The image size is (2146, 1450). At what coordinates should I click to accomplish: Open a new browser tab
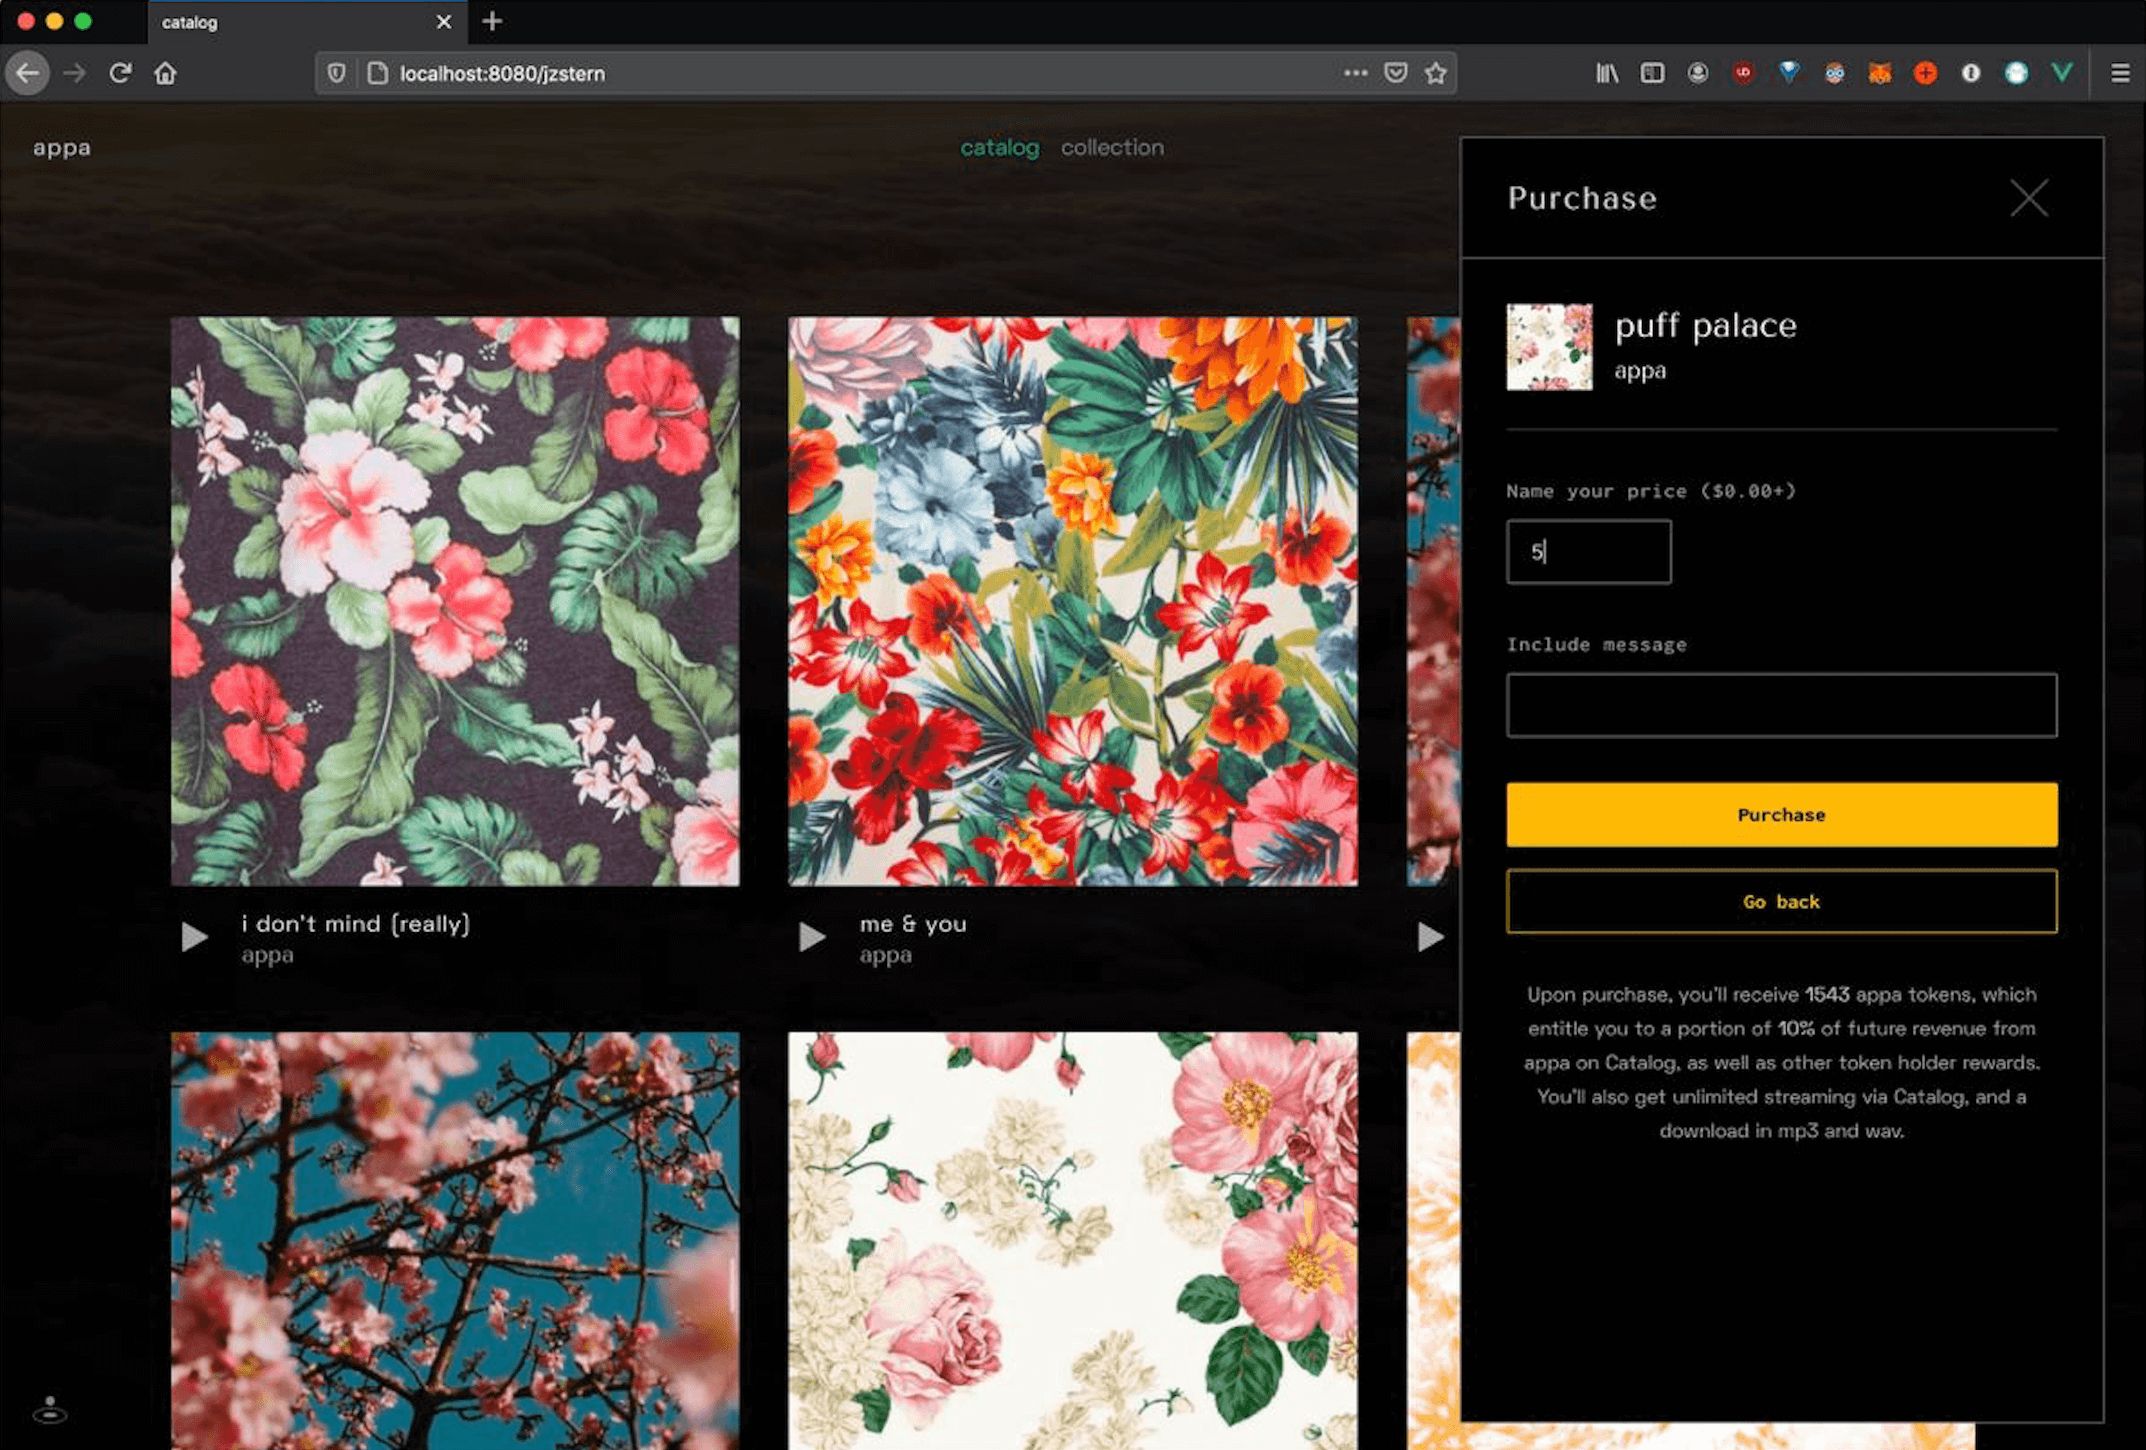tap(492, 21)
